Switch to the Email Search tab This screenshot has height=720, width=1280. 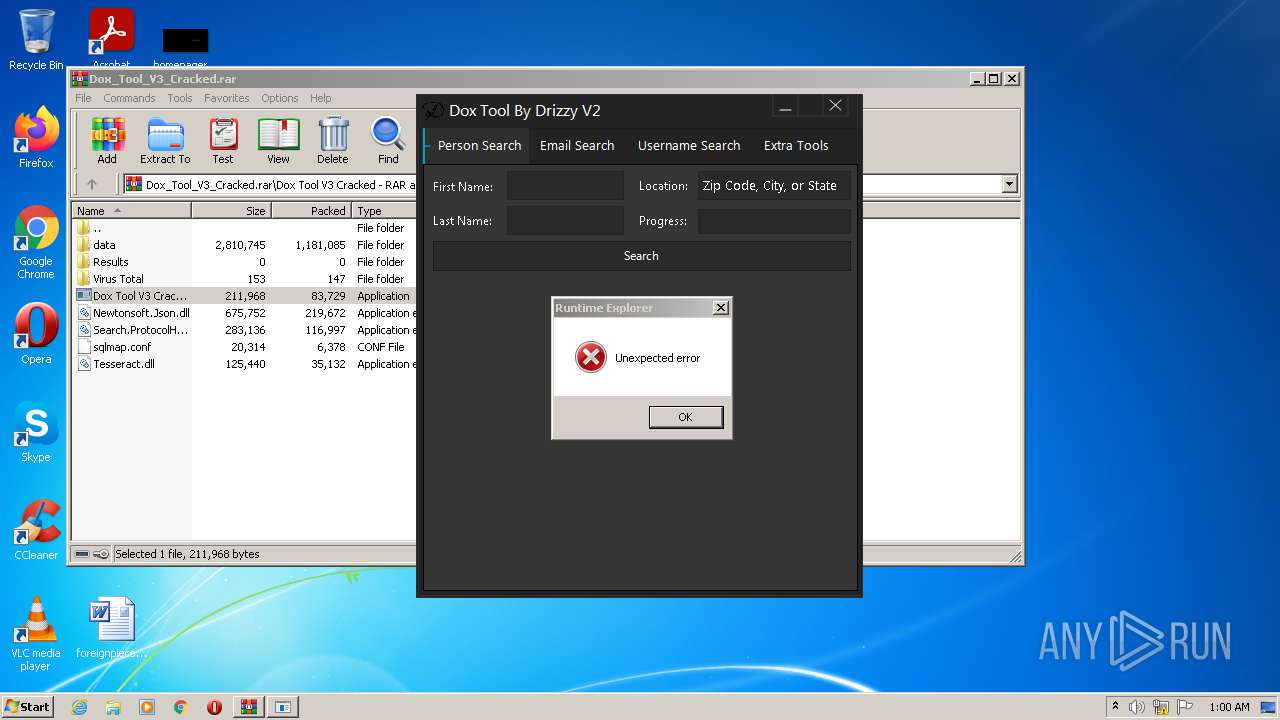point(577,145)
